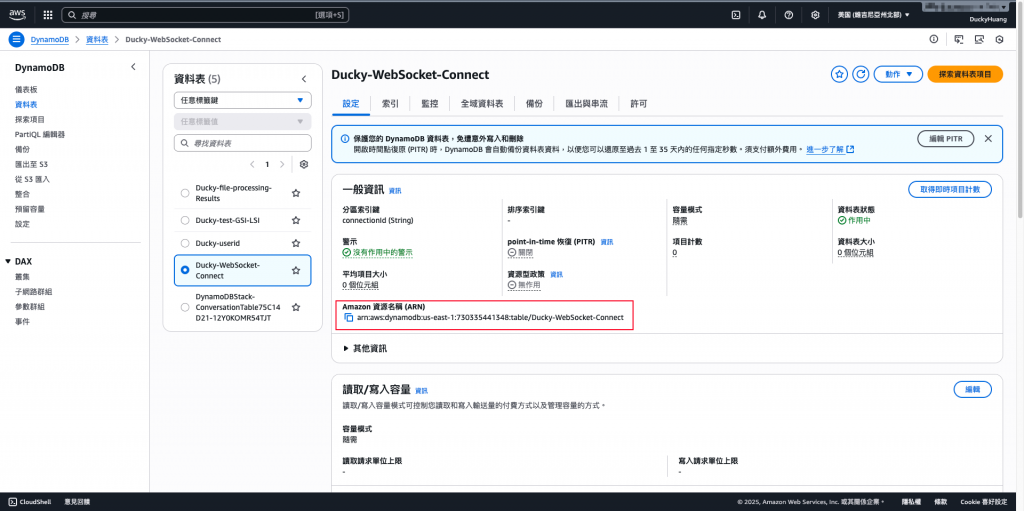Focus the 尋找資料表 search field
1024x511 pixels.
[243, 143]
